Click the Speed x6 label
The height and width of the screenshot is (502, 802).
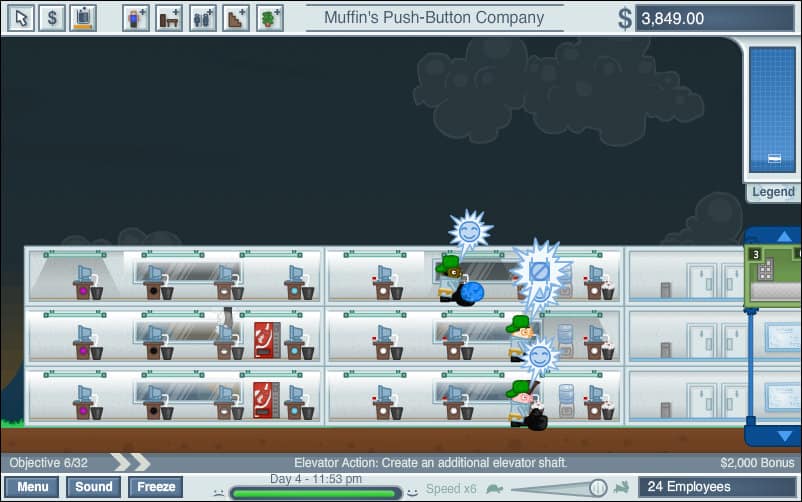[x=451, y=489]
